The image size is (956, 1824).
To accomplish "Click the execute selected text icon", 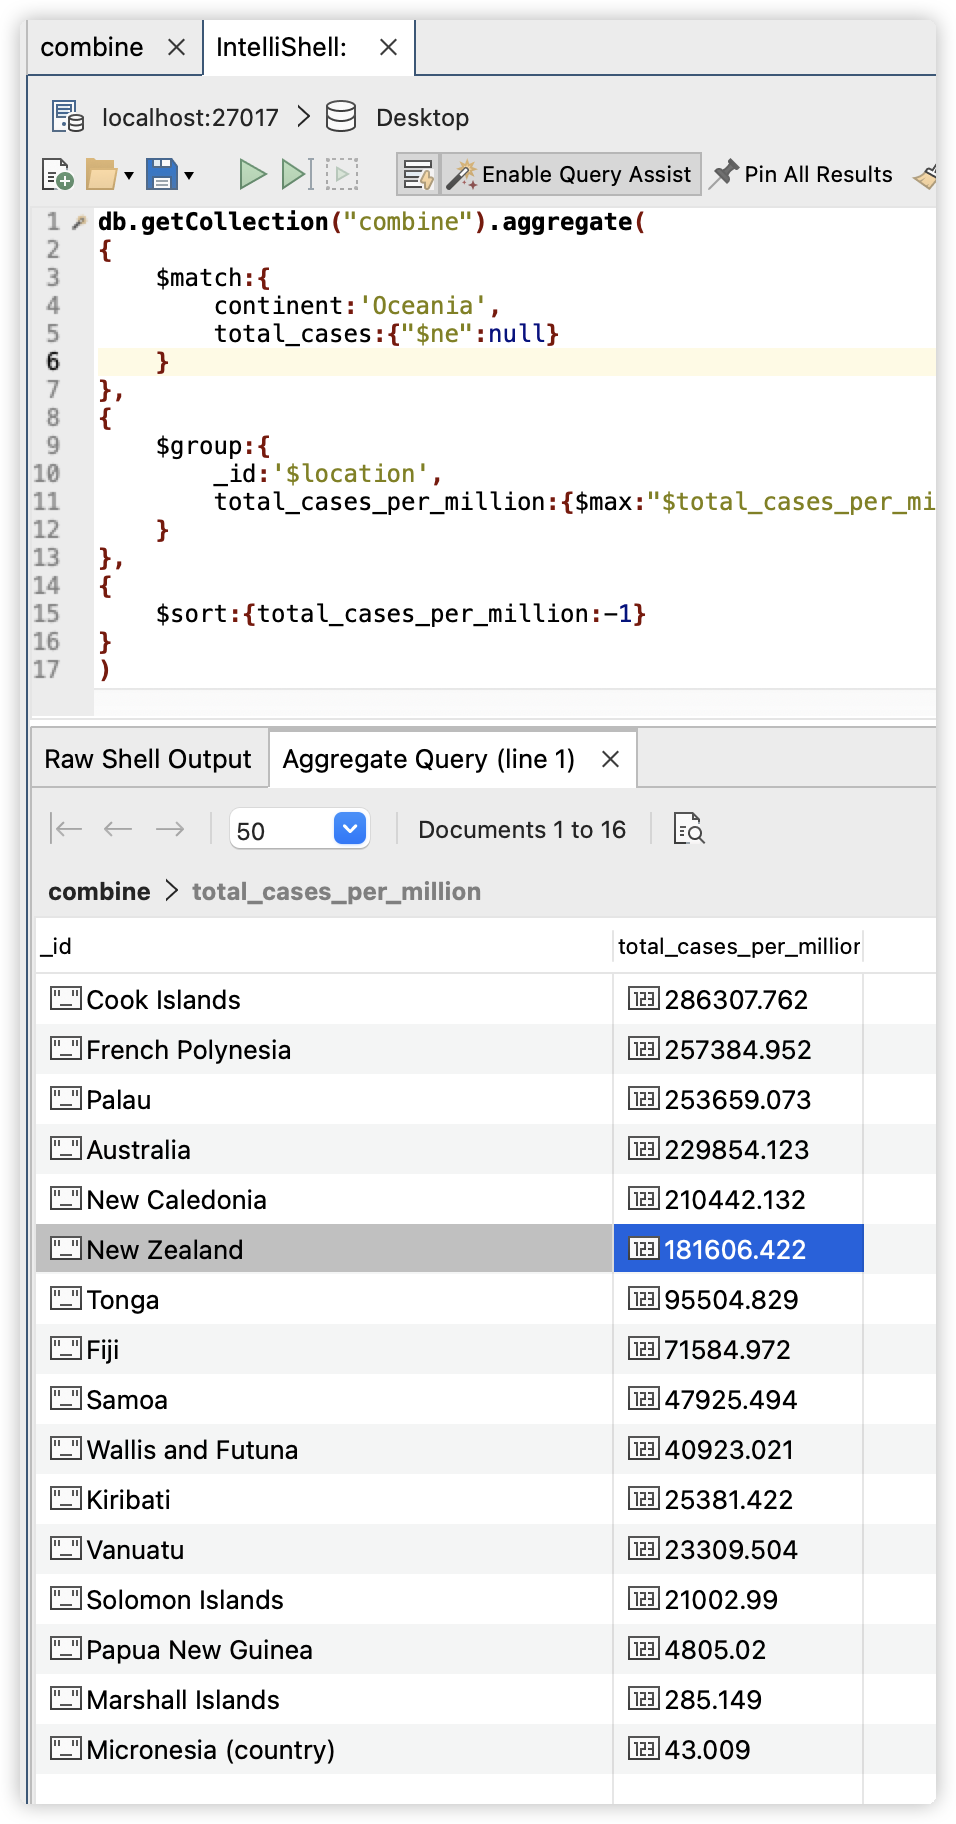I will click(x=342, y=175).
